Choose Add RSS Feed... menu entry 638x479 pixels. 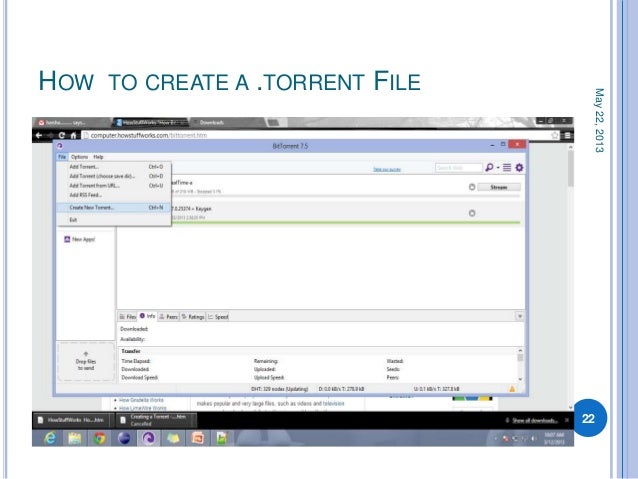click(x=114, y=195)
